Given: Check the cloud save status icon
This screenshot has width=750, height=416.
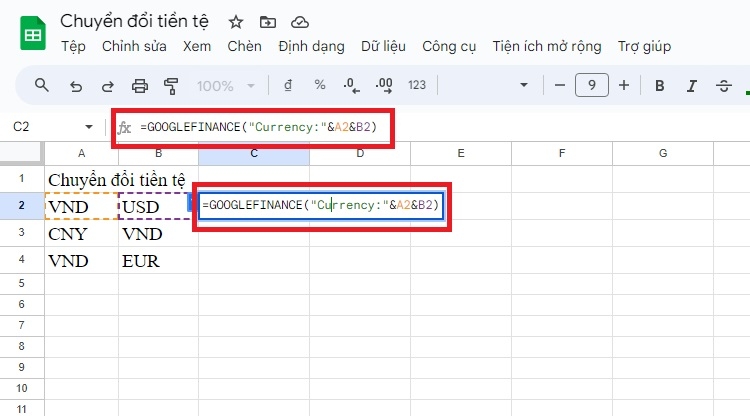Looking at the screenshot, I should pos(299,22).
